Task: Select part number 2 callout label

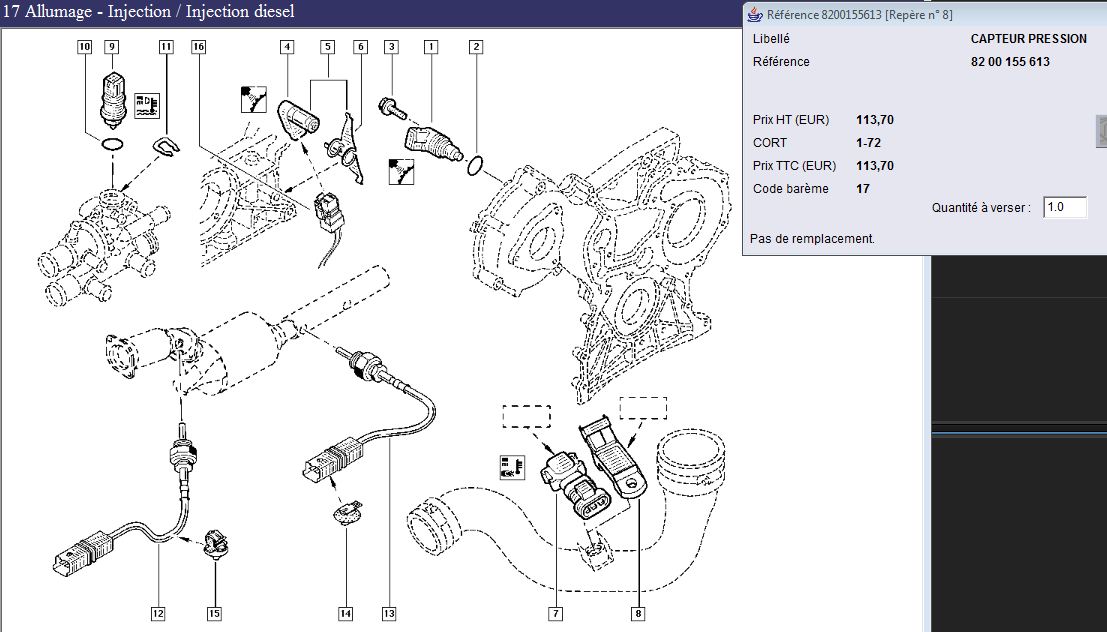Action: coord(476,47)
